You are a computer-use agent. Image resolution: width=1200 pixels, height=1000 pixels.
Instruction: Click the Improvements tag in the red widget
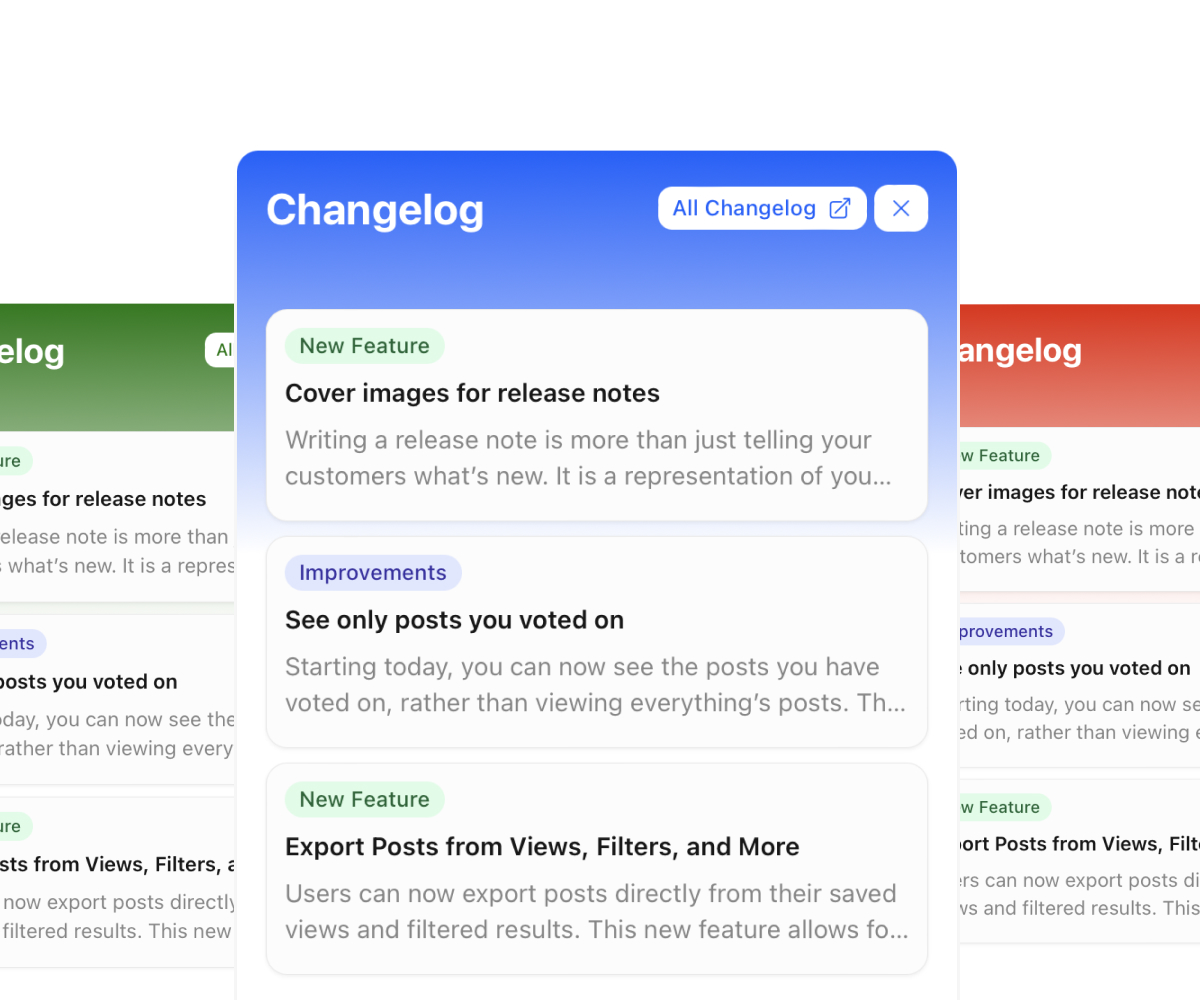point(1008,632)
